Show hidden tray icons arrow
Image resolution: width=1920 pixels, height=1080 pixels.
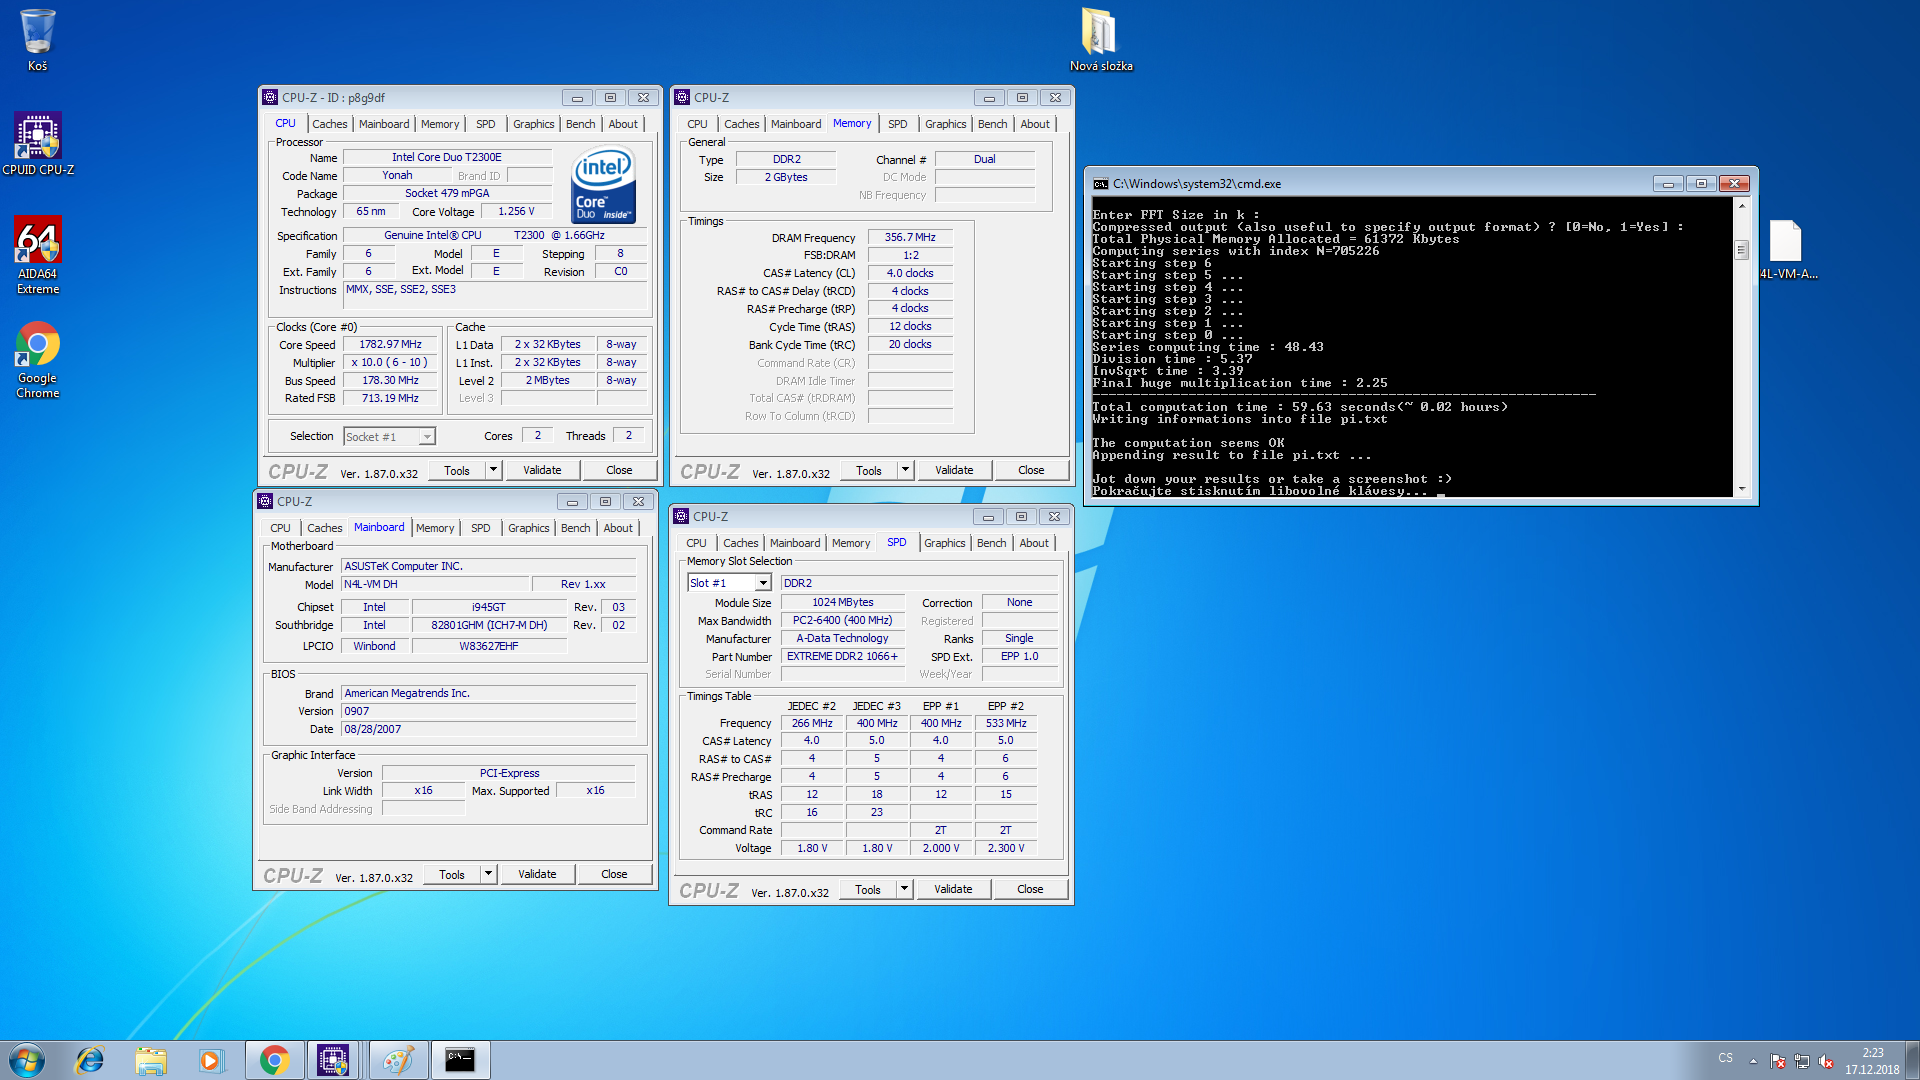point(1753,1060)
